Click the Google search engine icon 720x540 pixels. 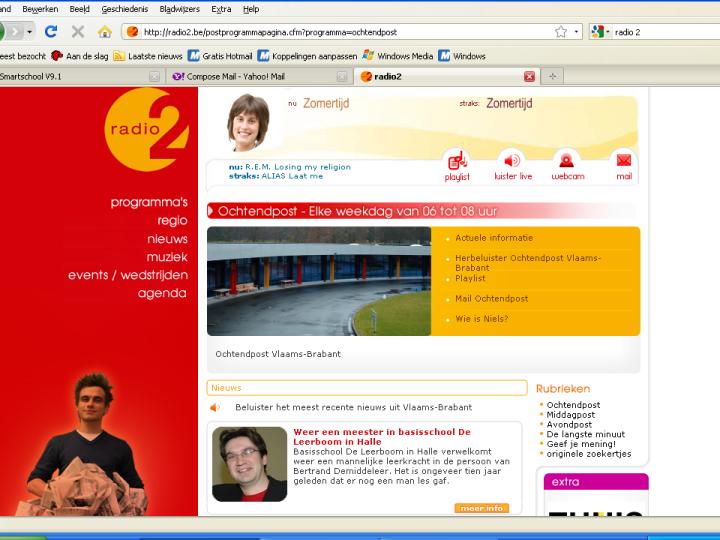point(597,32)
